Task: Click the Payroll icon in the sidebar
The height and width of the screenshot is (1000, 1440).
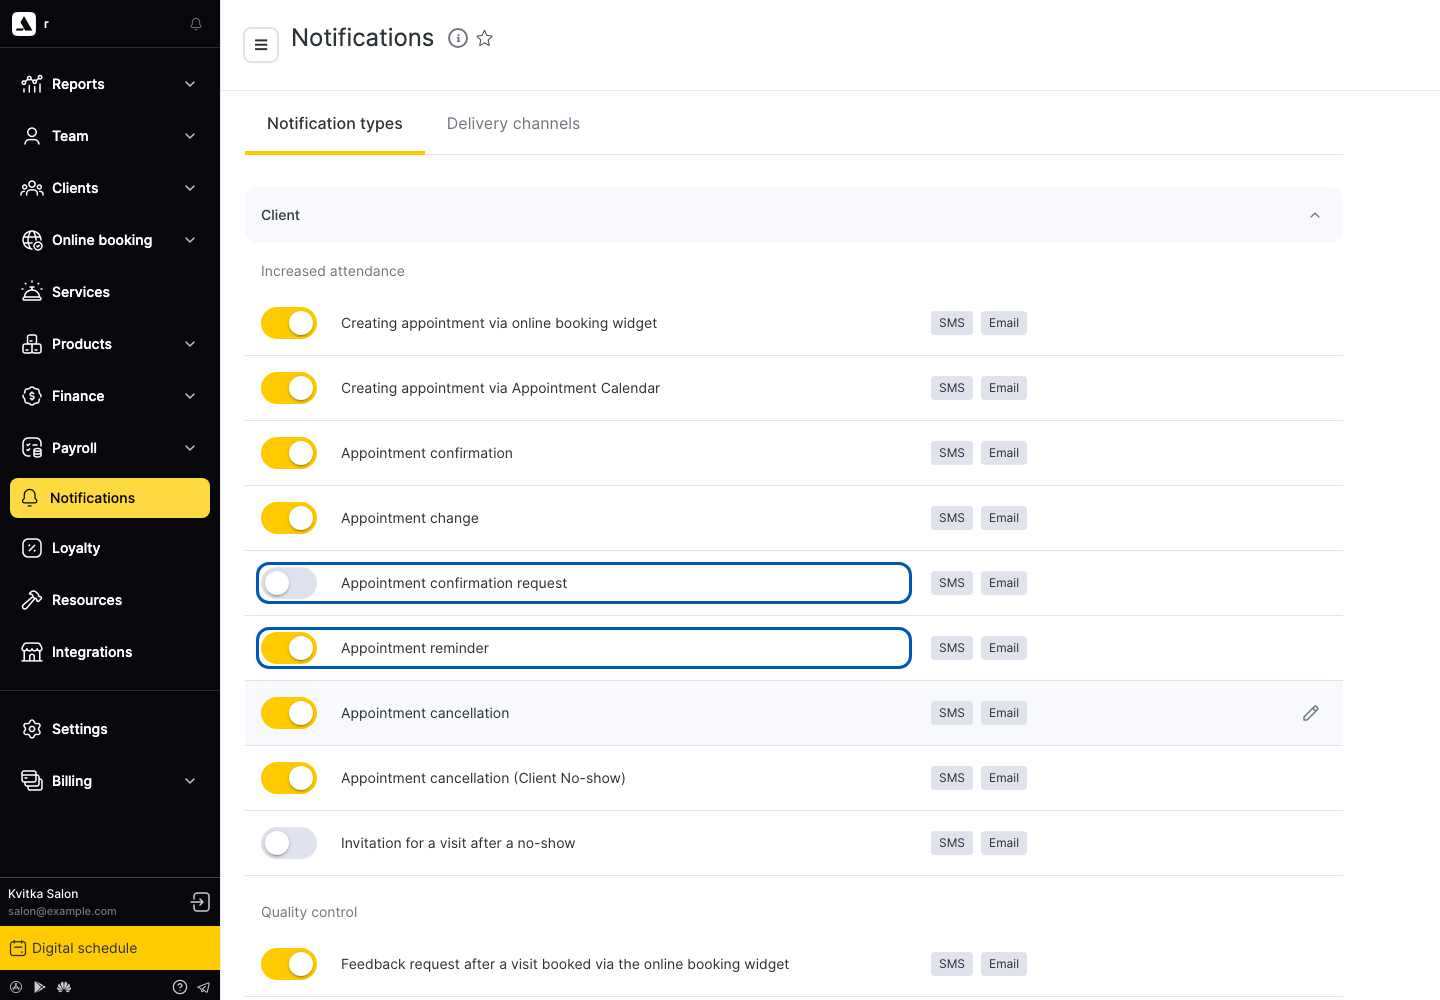Action: [x=32, y=448]
